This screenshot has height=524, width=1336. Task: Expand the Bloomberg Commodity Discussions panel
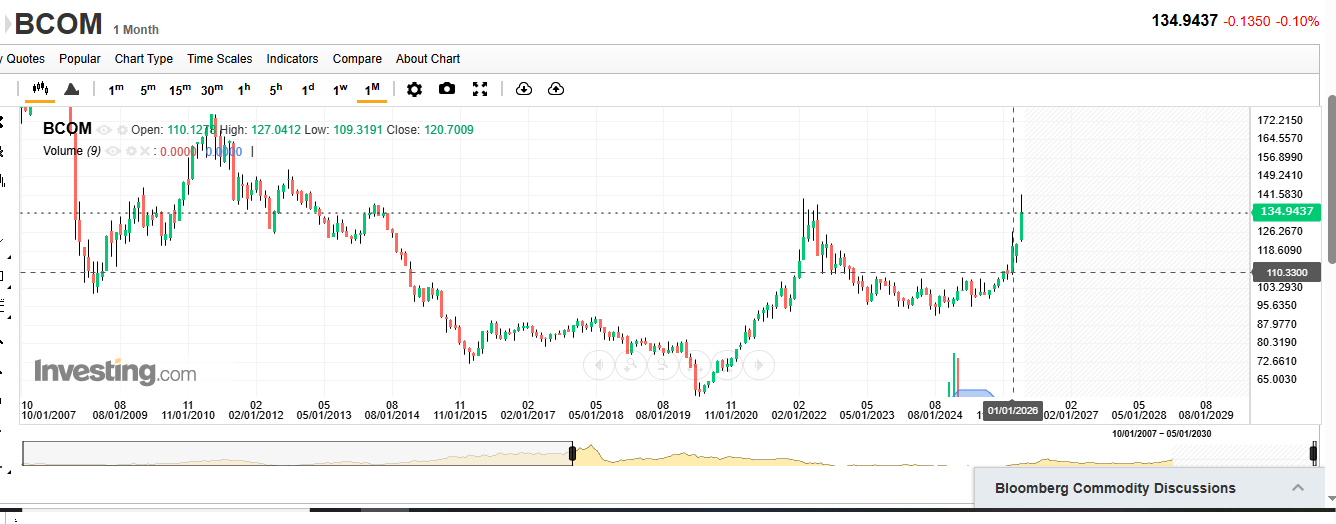click(1298, 488)
